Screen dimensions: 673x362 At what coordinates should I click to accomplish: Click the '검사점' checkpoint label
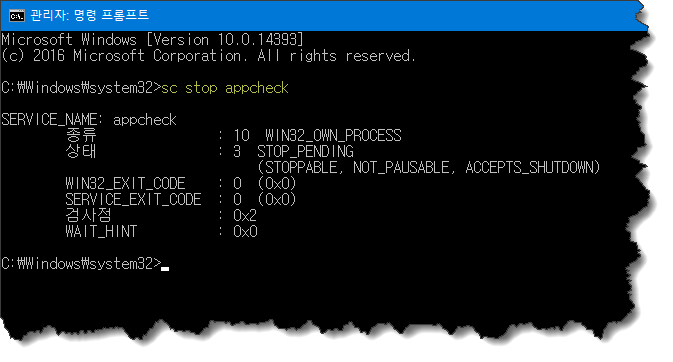coord(88,215)
